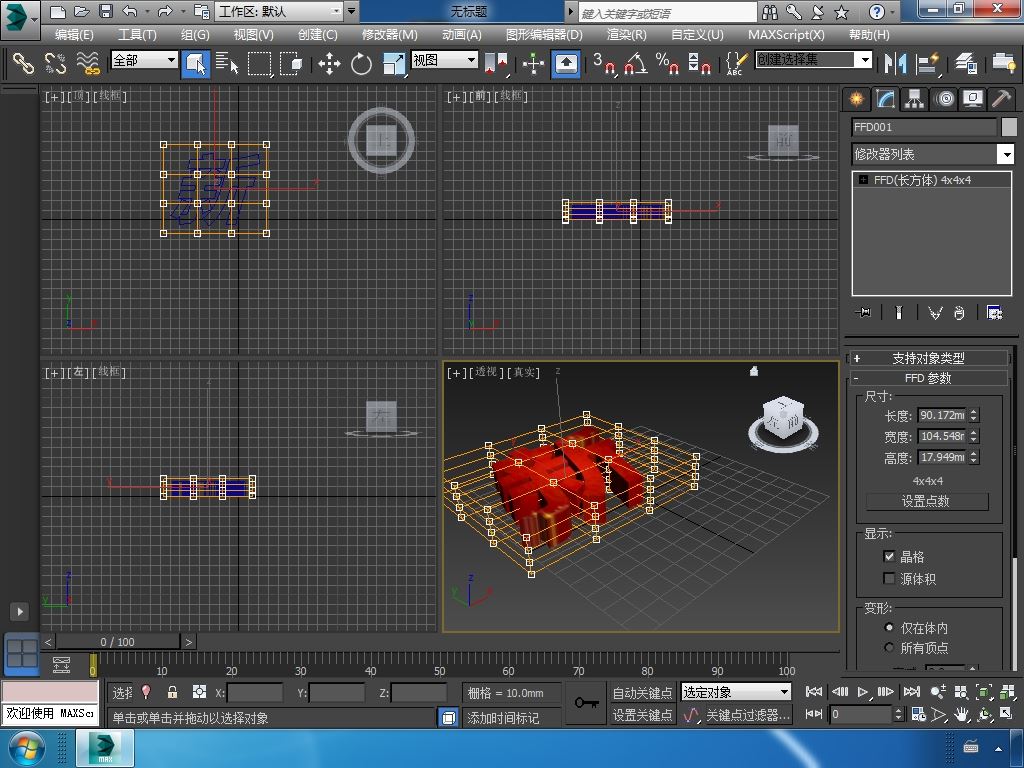Select the Move tool in main toolbar
1024x768 pixels.
pos(329,64)
